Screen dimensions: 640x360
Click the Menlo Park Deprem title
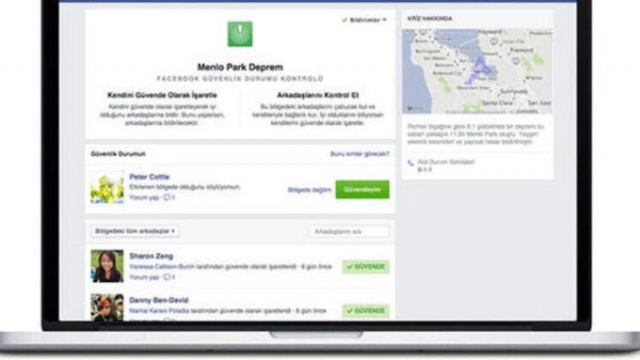tap(240, 67)
